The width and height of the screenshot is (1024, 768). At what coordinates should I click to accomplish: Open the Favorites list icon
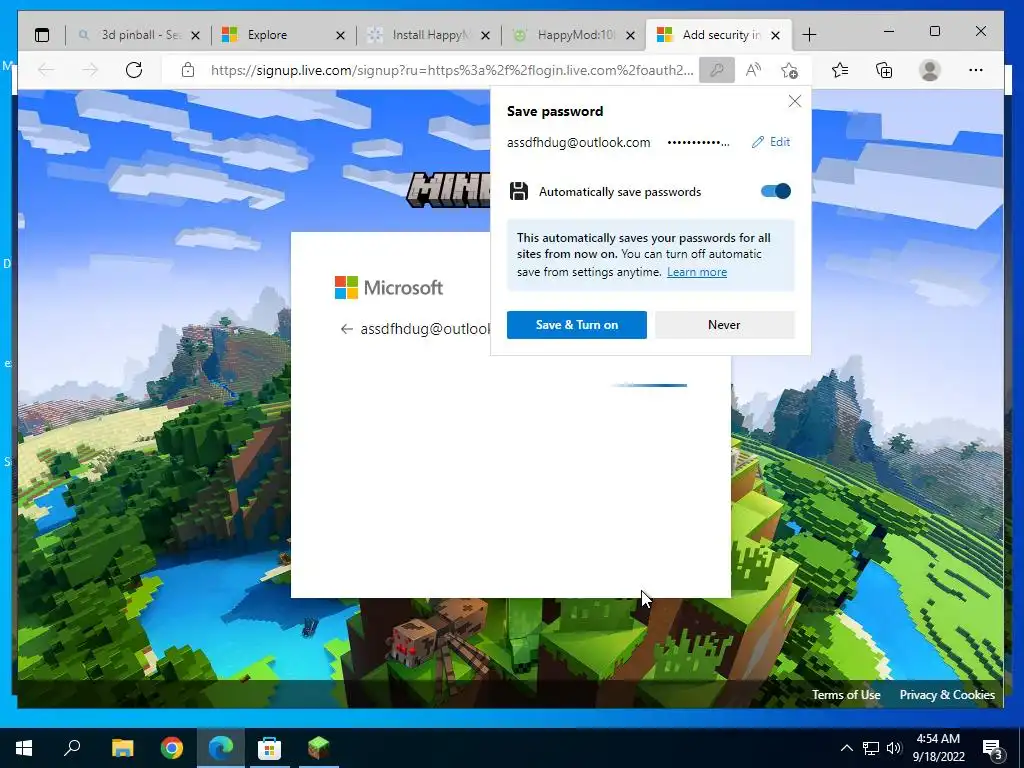[840, 70]
